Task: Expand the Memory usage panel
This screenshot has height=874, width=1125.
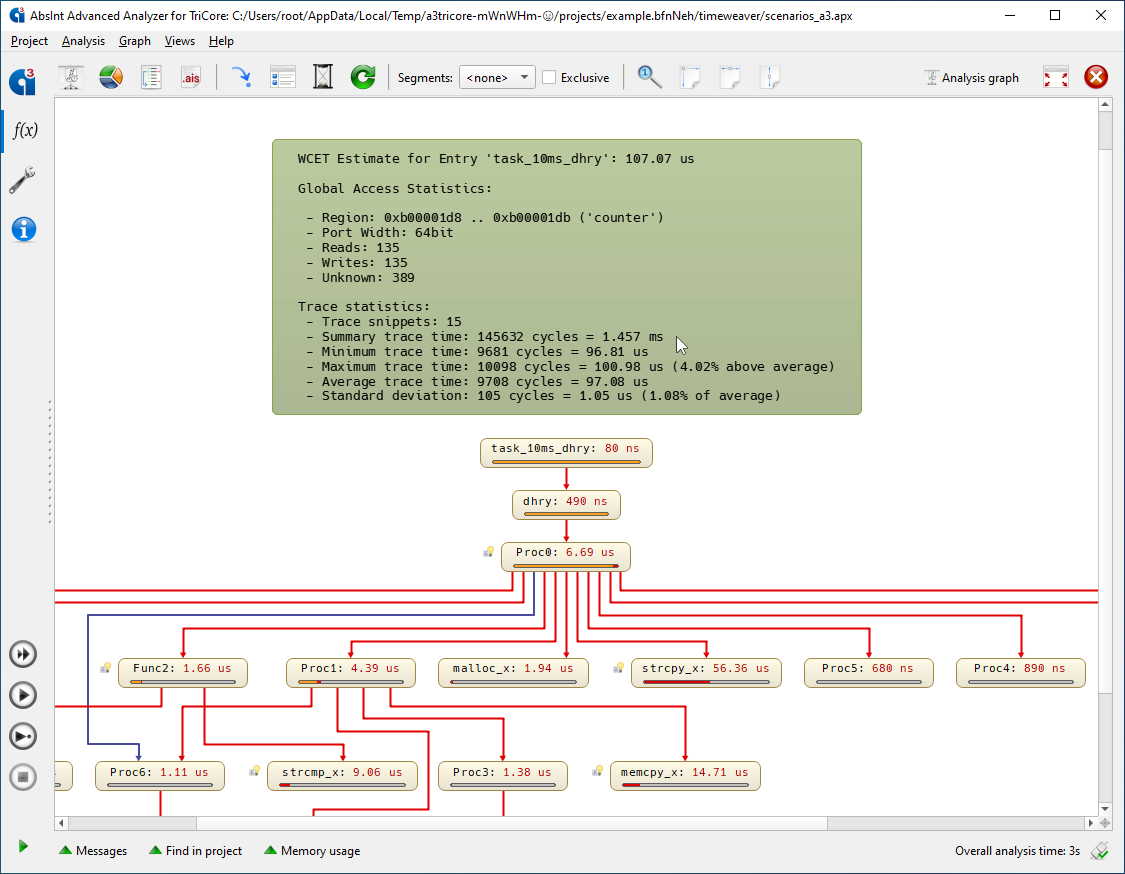Action: tap(312, 851)
